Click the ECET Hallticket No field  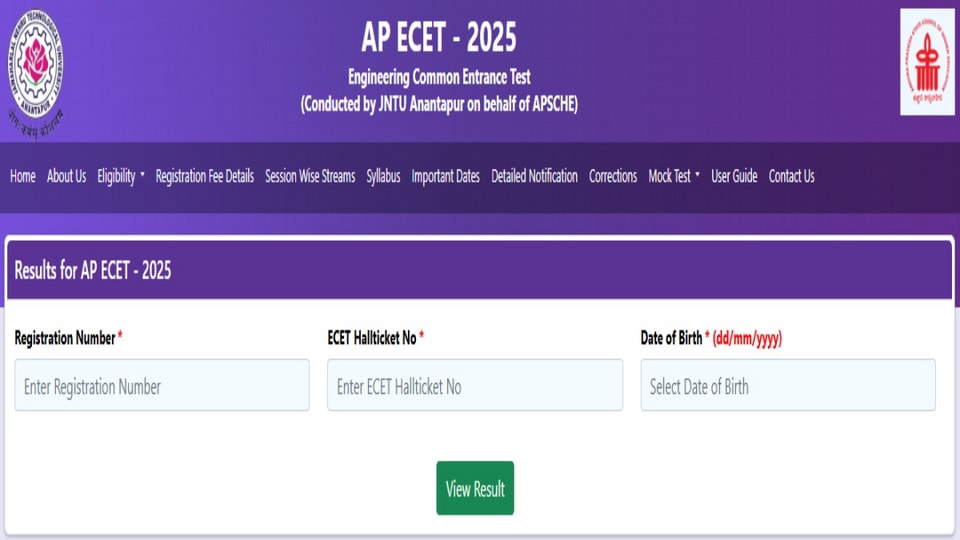475,386
